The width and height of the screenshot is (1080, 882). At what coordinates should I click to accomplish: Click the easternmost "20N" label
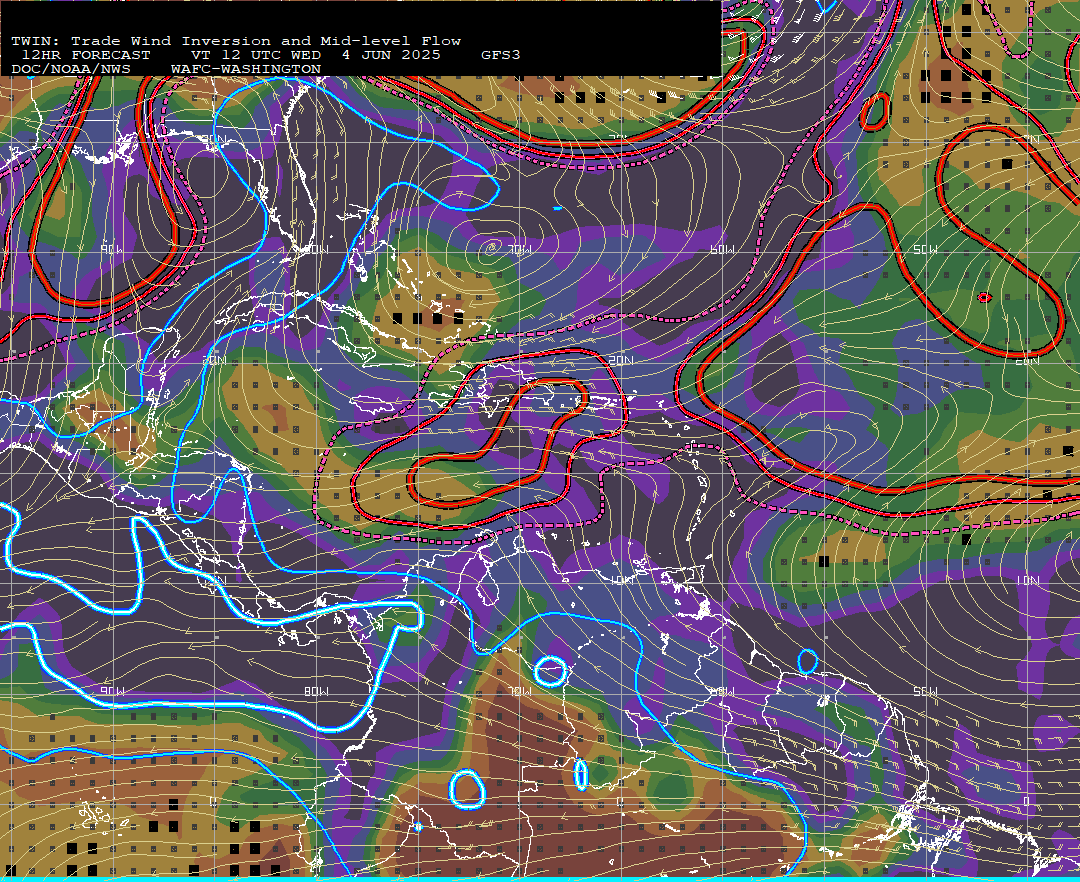pos(1027,360)
